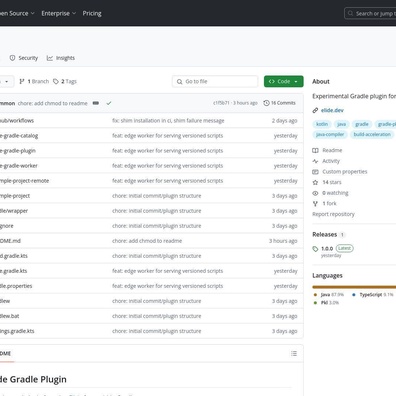Open the elide.dev website link

pos(332,110)
